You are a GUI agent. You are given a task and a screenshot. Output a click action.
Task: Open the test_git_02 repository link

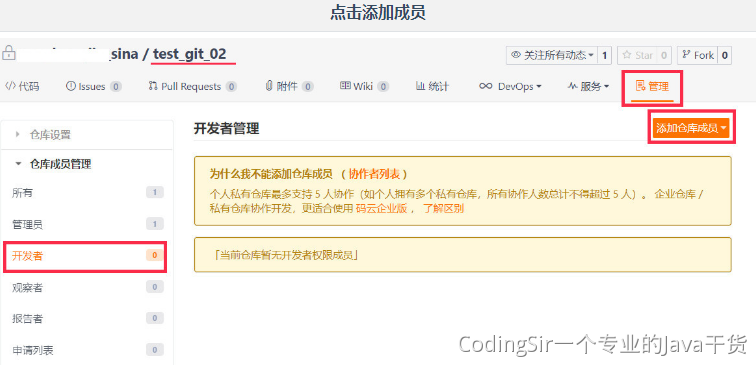[x=189, y=54]
